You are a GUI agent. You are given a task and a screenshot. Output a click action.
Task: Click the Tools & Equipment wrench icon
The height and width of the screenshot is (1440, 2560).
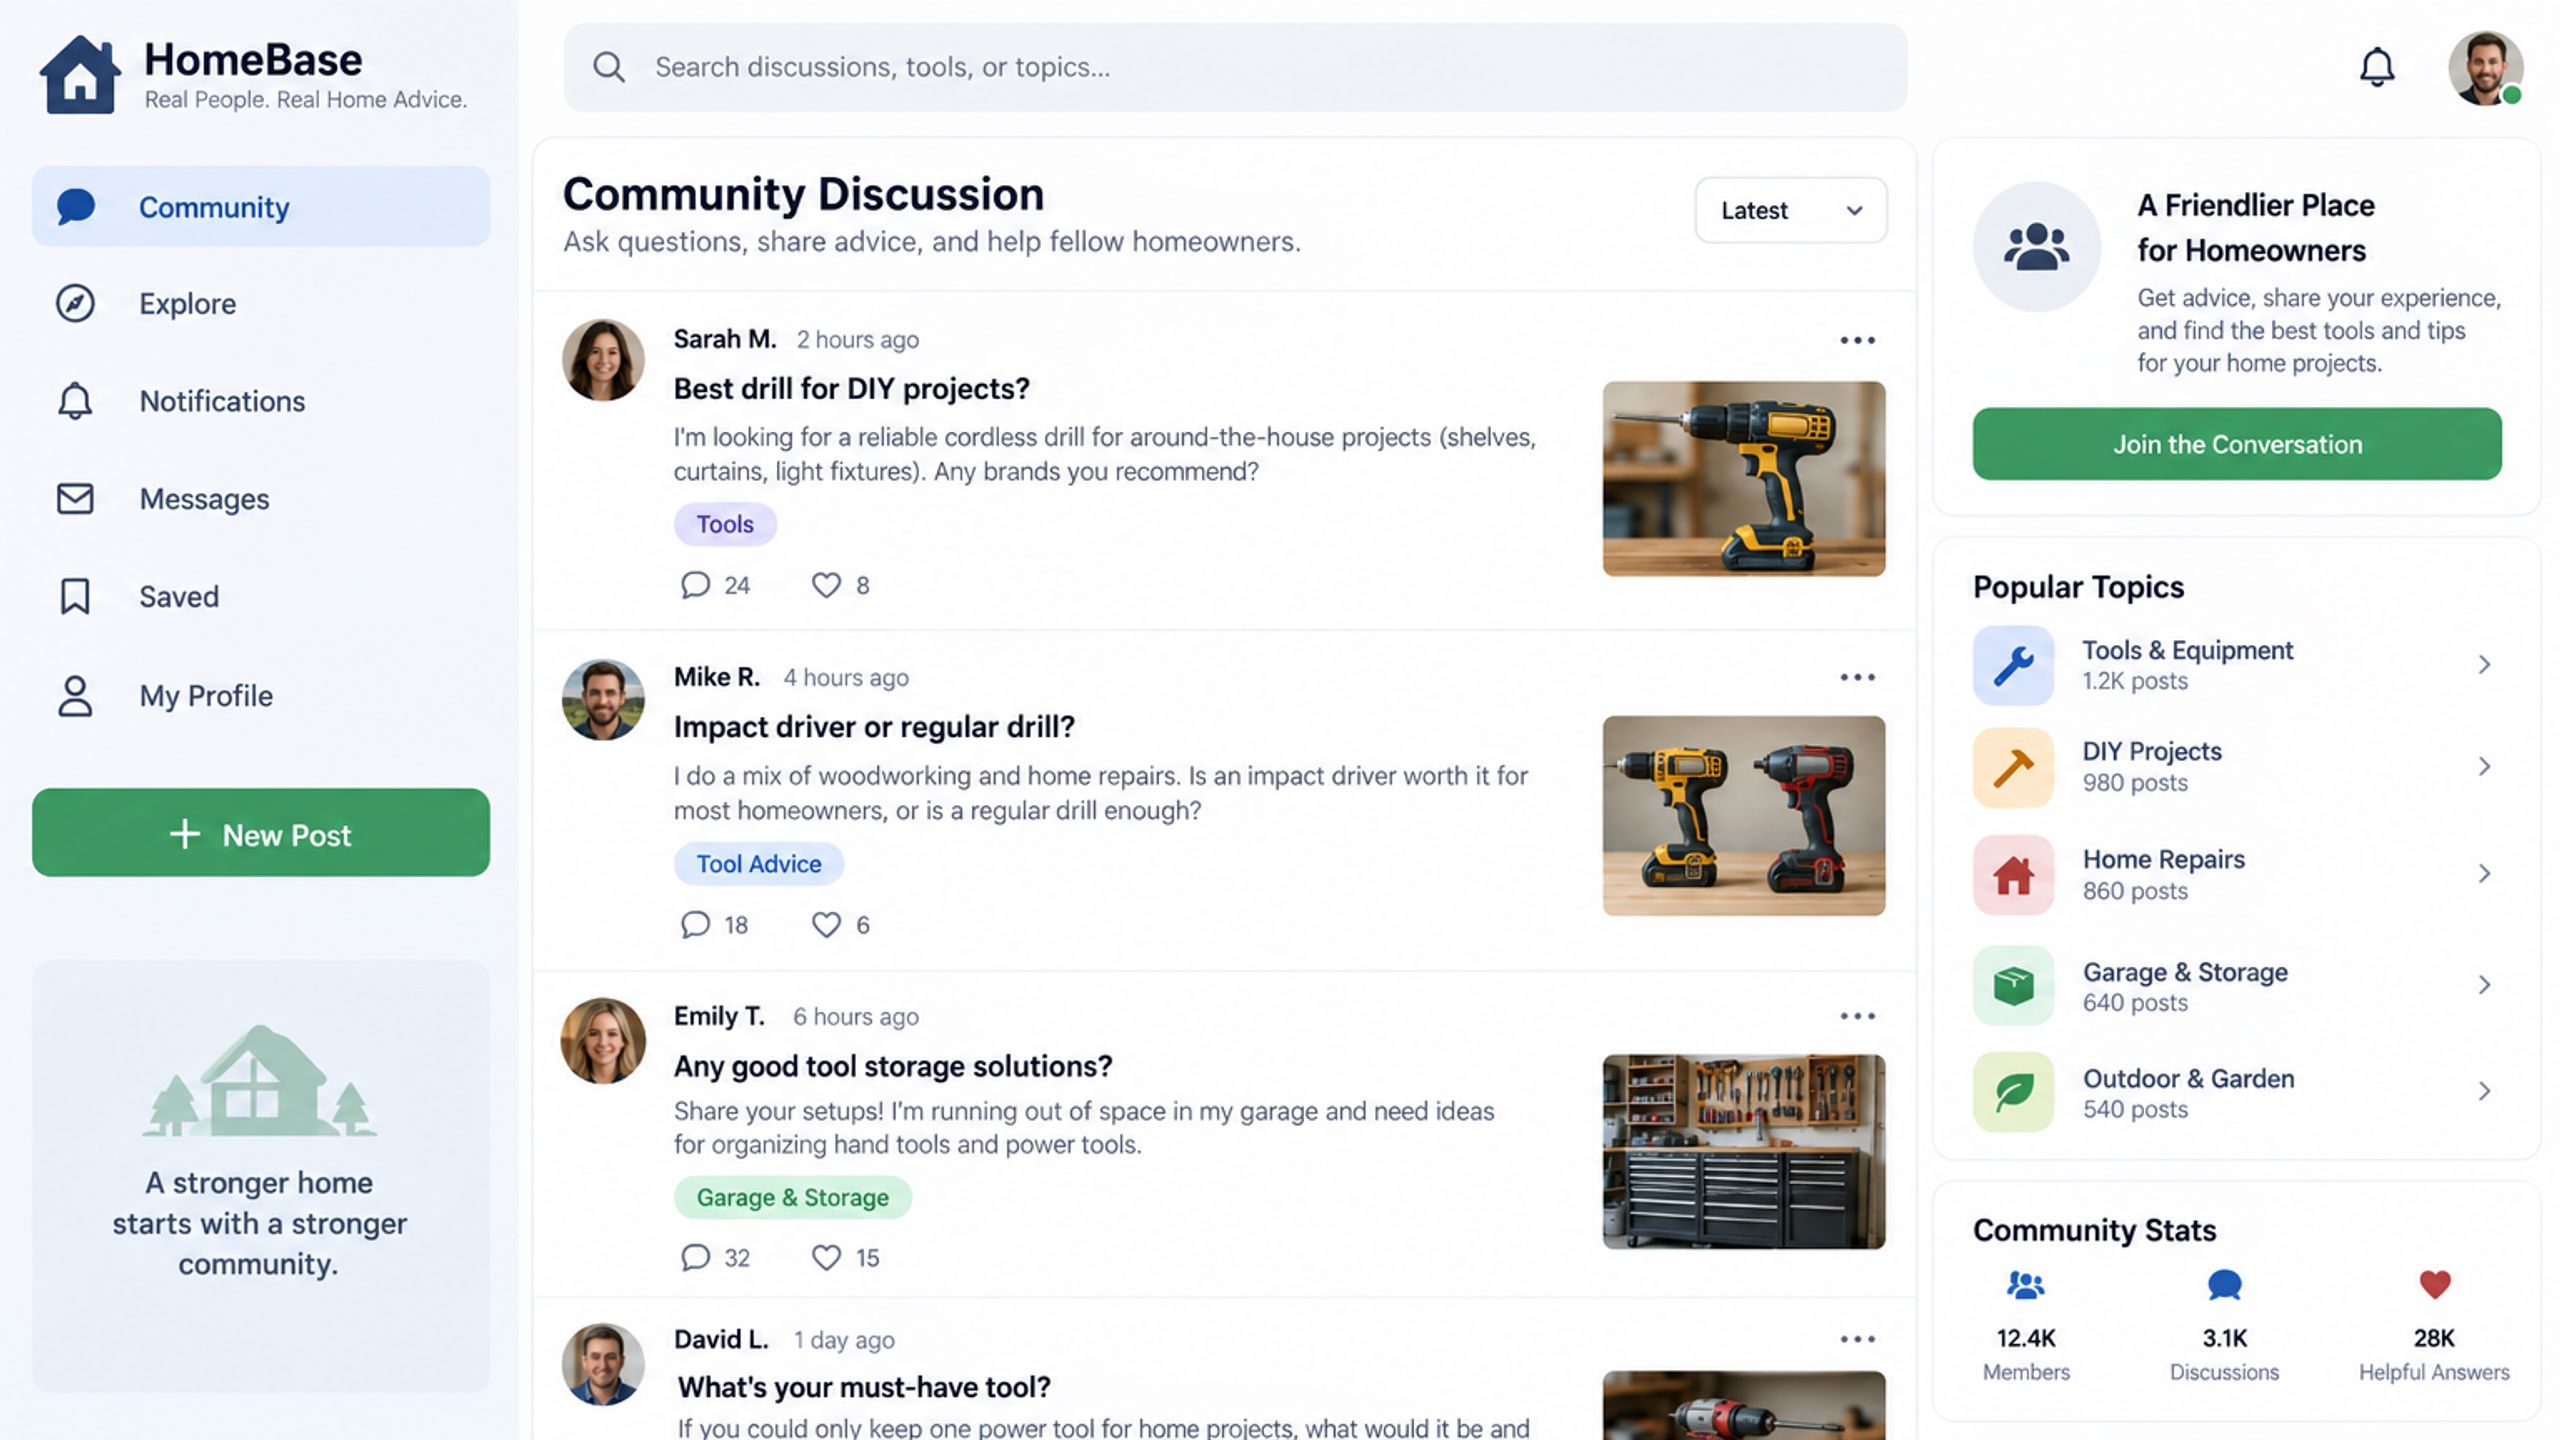2013,665
